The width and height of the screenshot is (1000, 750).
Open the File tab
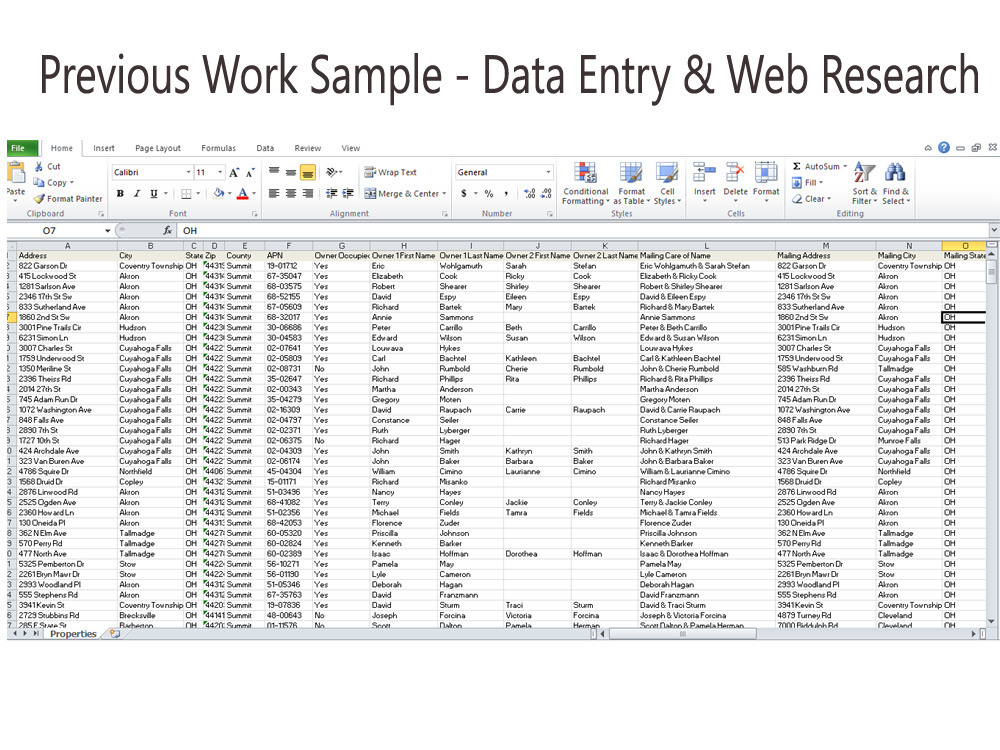22,148
